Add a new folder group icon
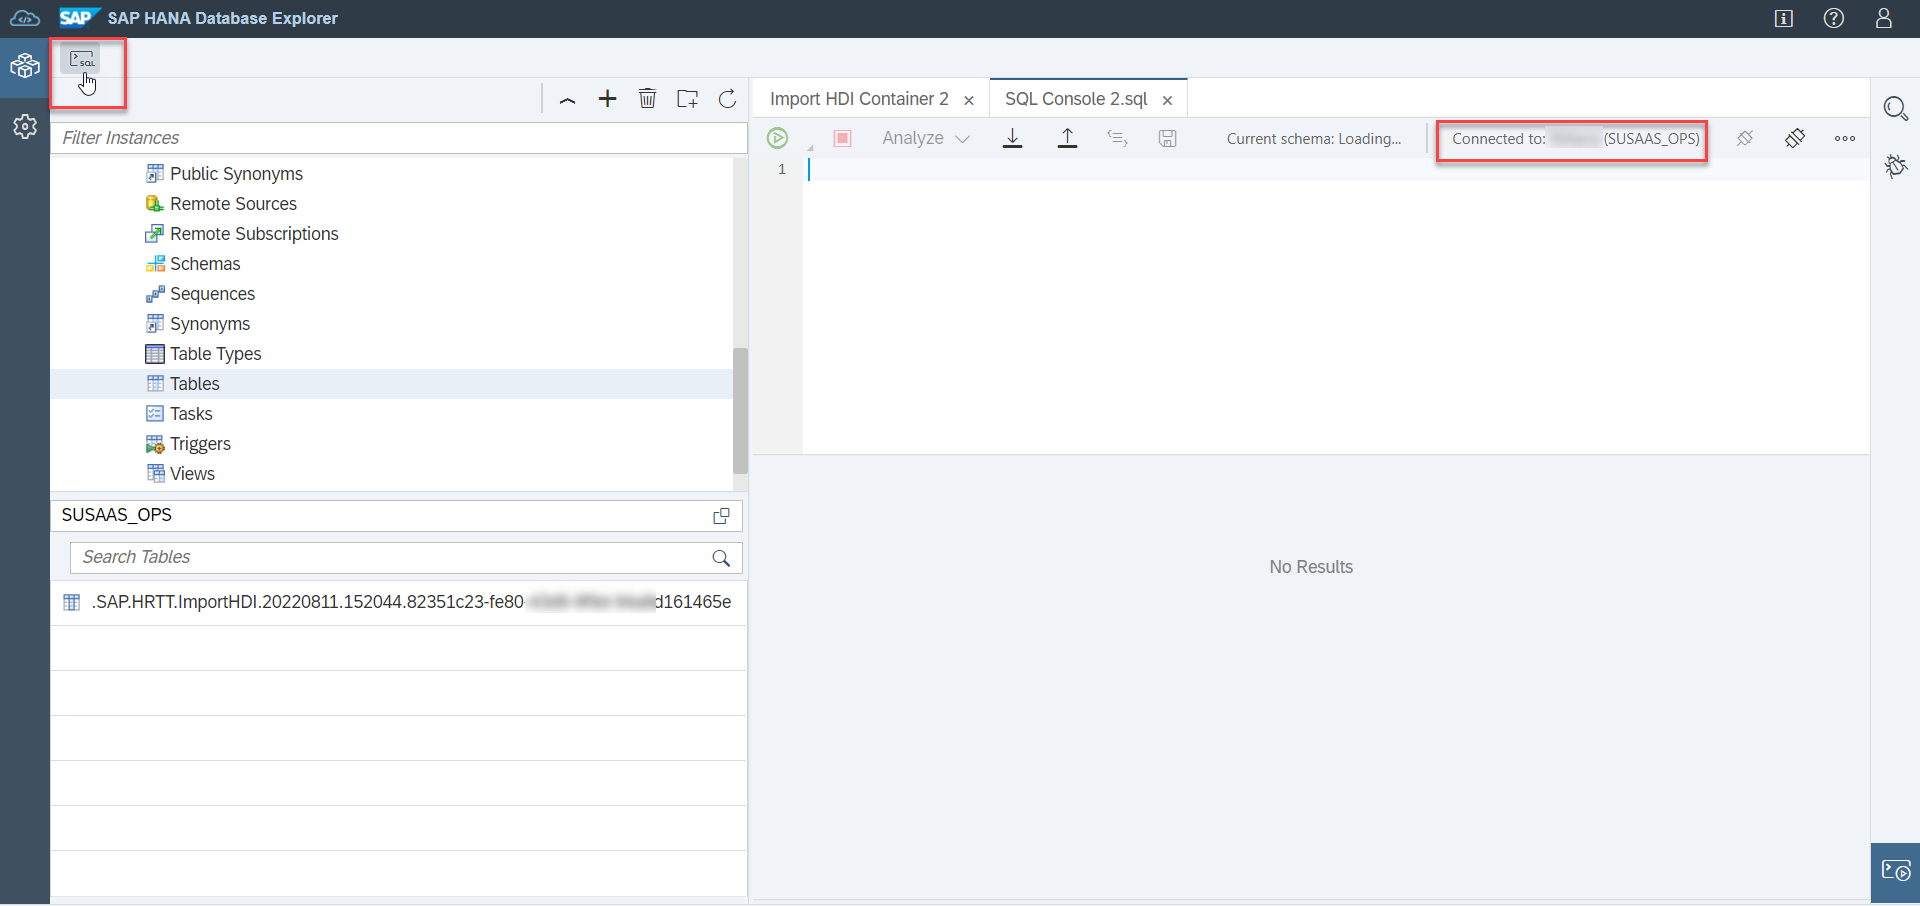1920x906 pixels. pos(687,98)
